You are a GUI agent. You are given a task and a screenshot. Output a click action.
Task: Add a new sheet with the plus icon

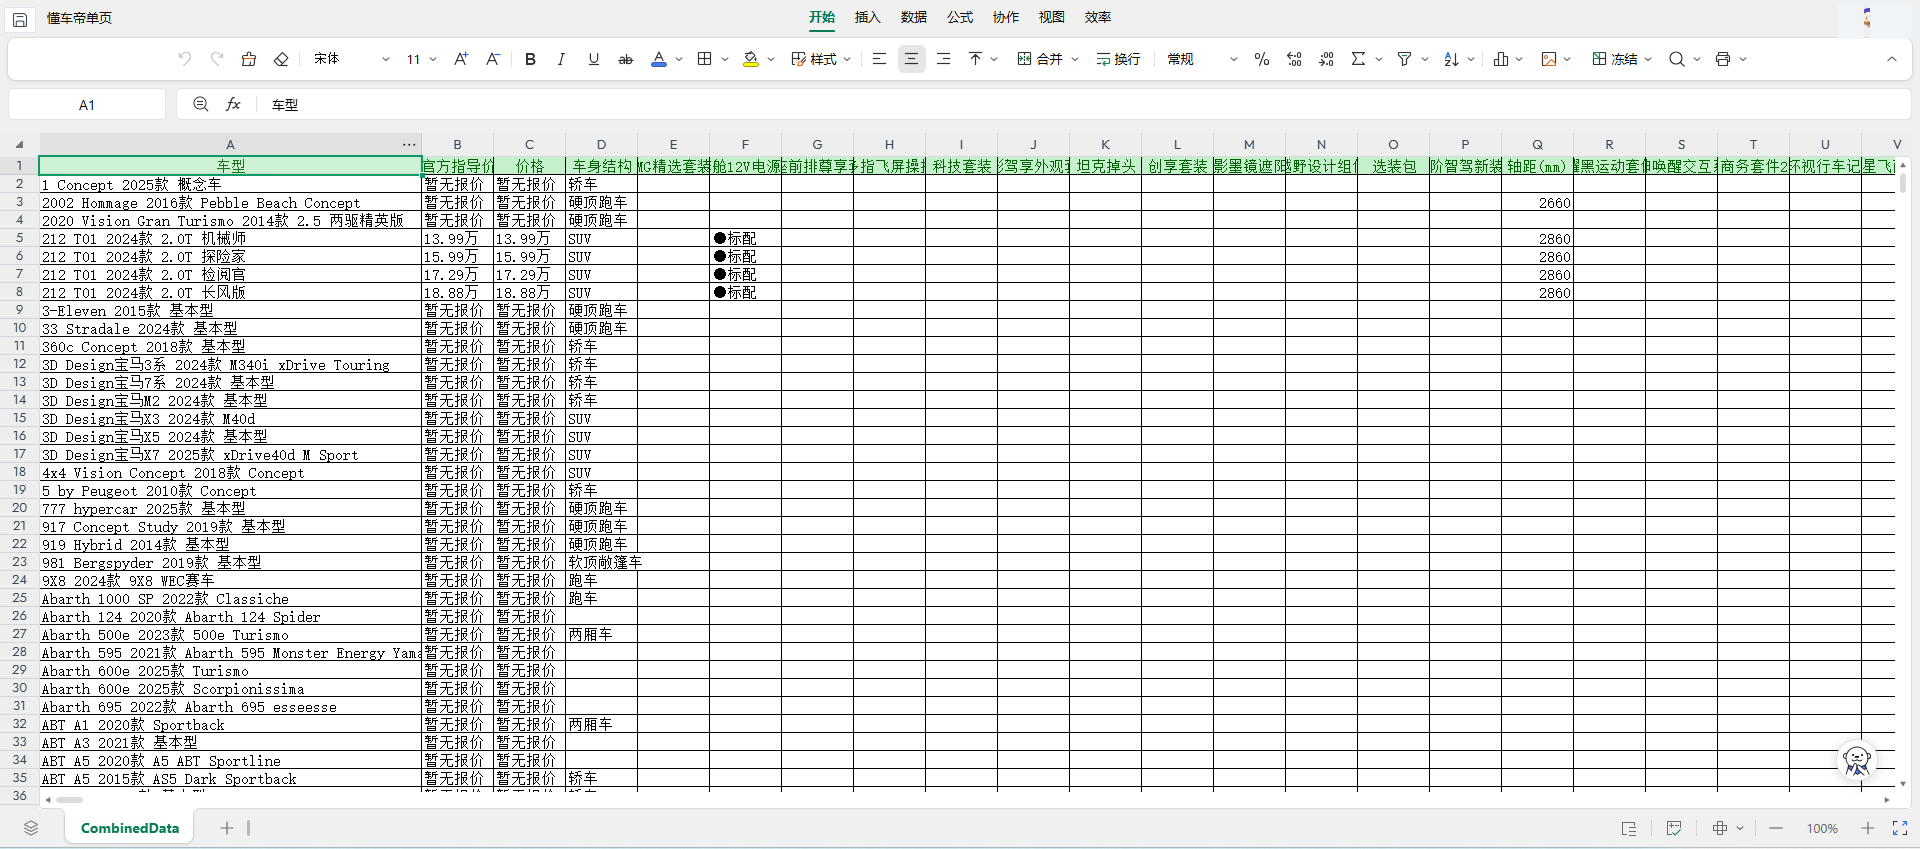pyautogui.click(x=227, y=828)
